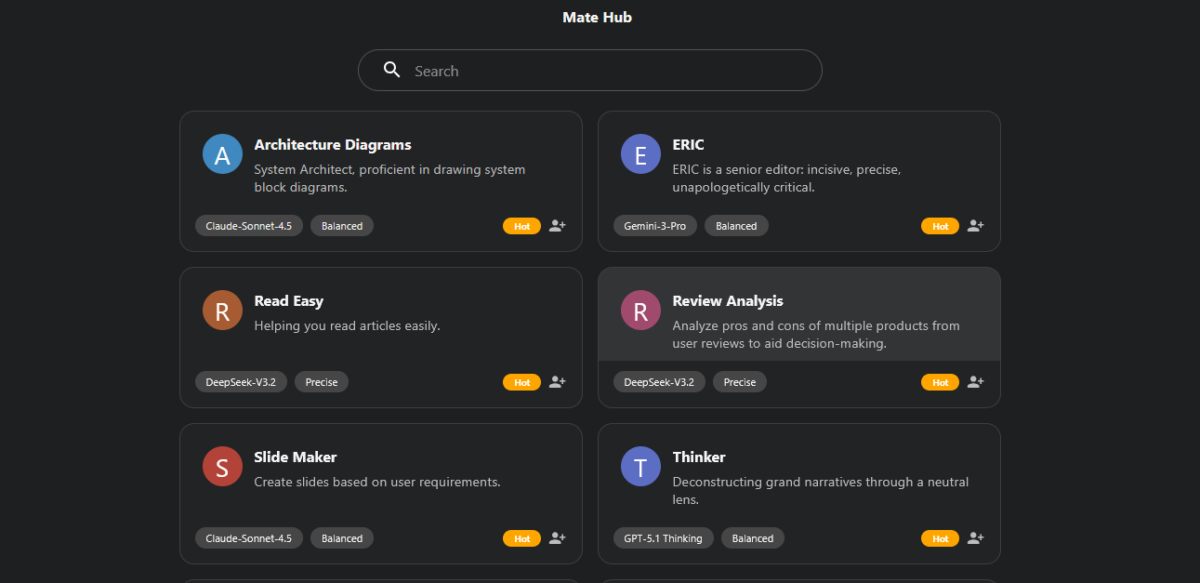Type in the Mate Hub search field
1200x583 pixels.
pyautogui.click(x=610, y=71)
